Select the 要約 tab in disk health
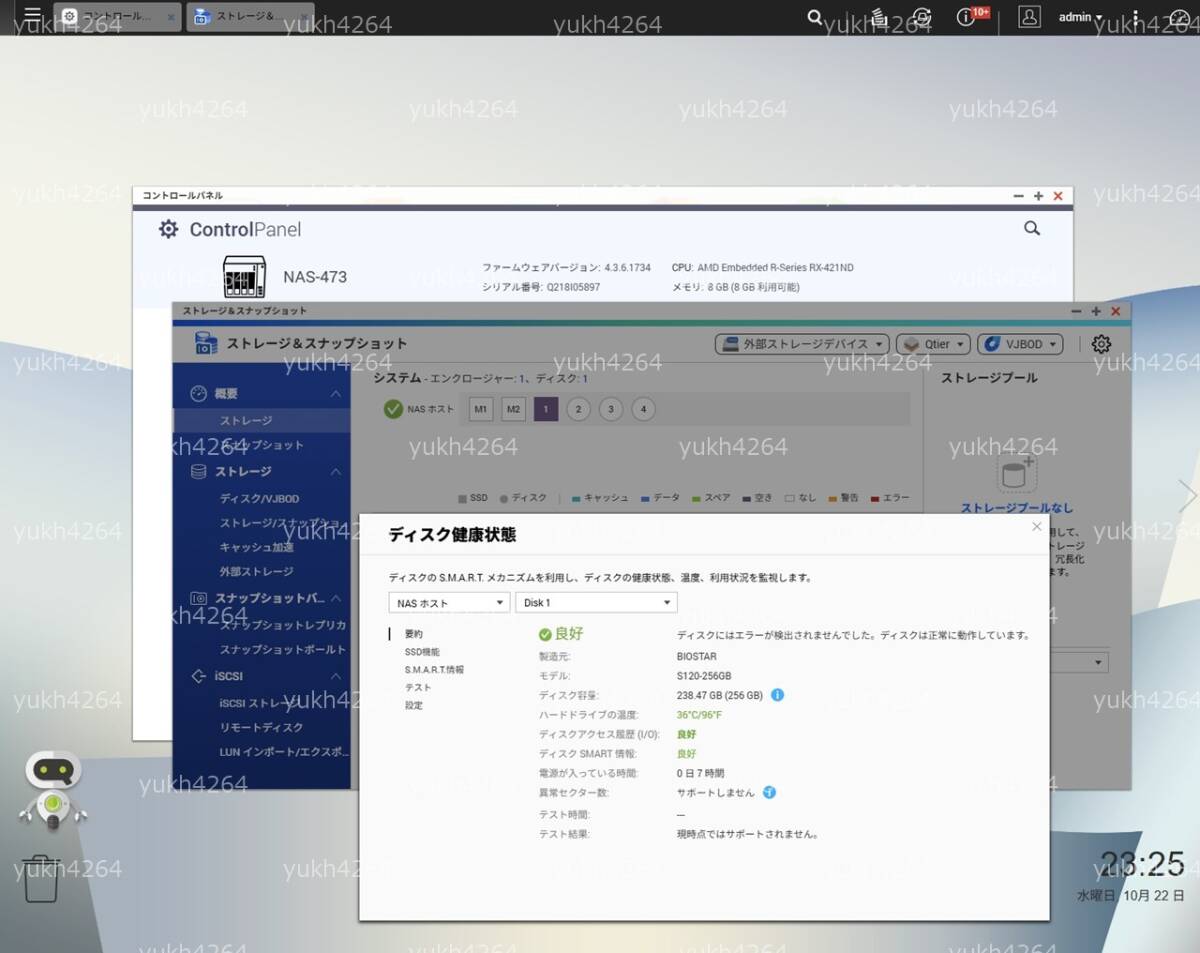This screenshot has width=1200, height=953. pos(414,634)
